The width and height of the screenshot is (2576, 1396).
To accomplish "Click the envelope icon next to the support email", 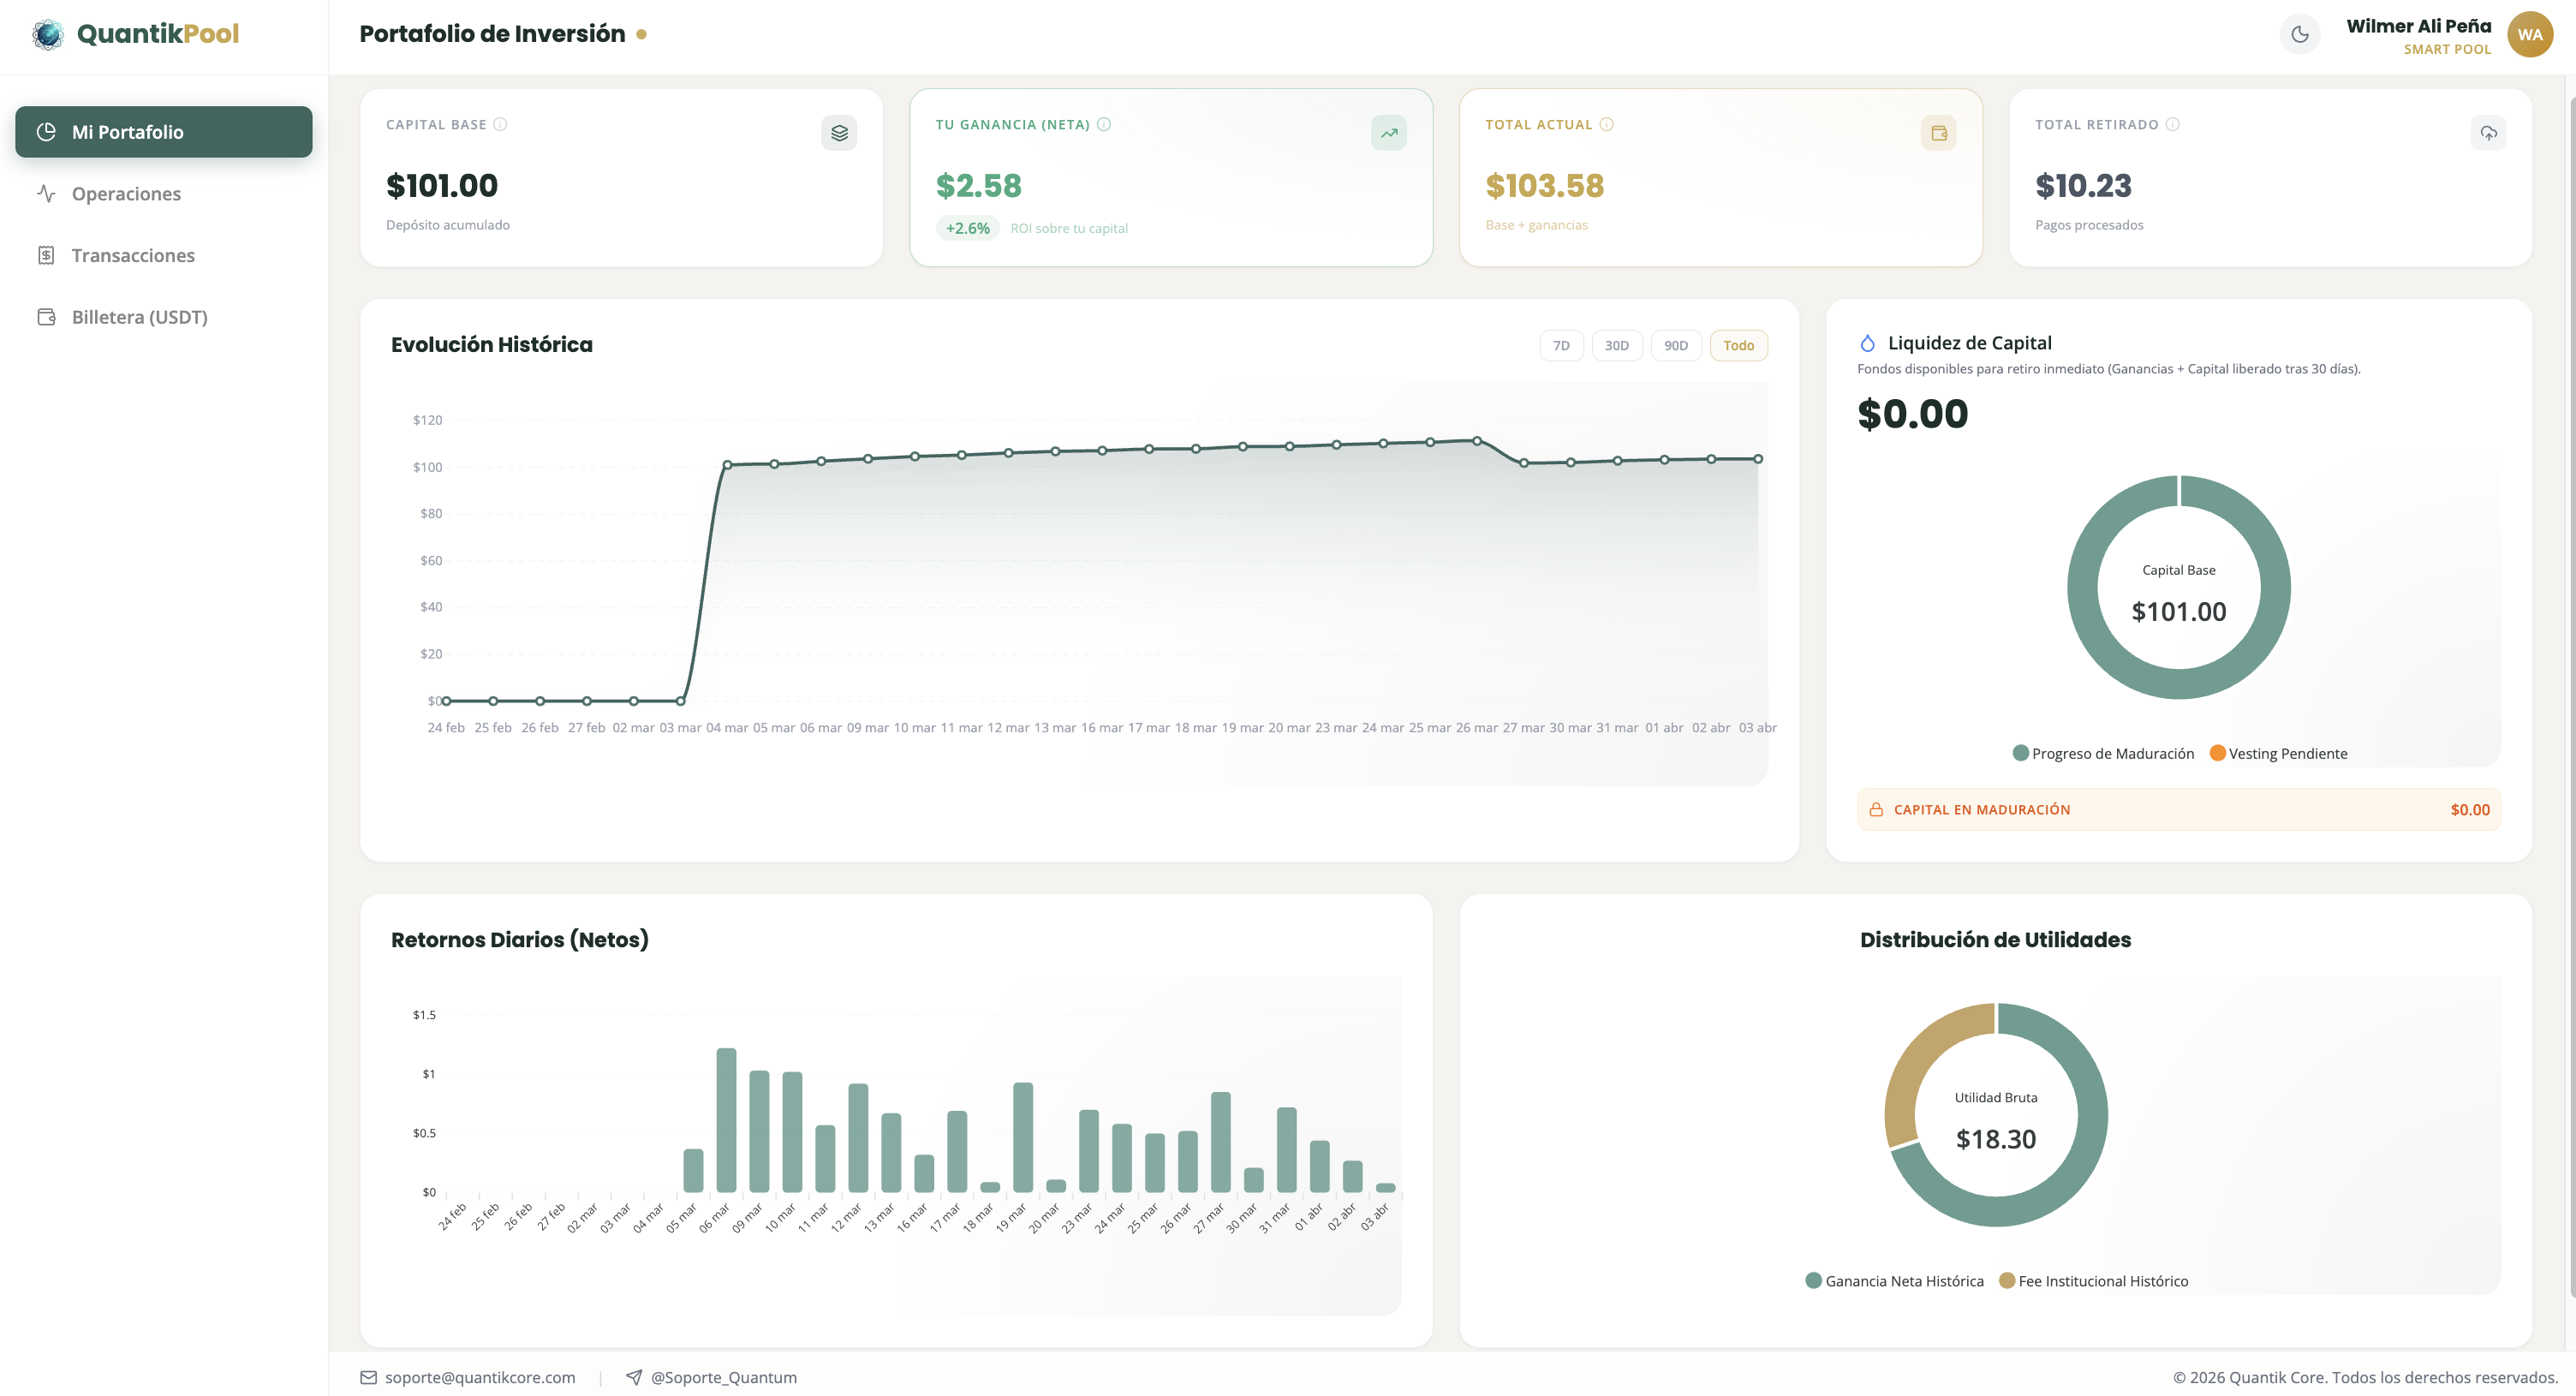I will pos(368,1377).
